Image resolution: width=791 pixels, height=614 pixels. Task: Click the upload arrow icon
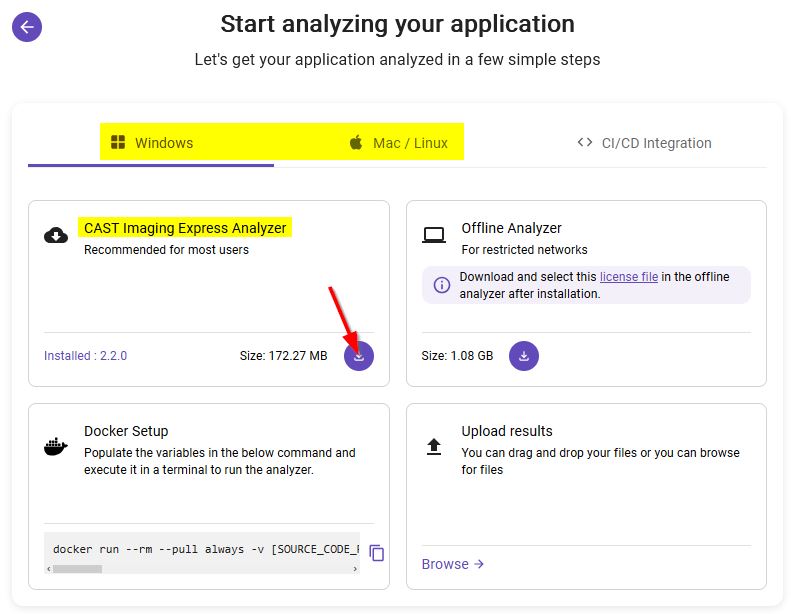click(434, 446)
